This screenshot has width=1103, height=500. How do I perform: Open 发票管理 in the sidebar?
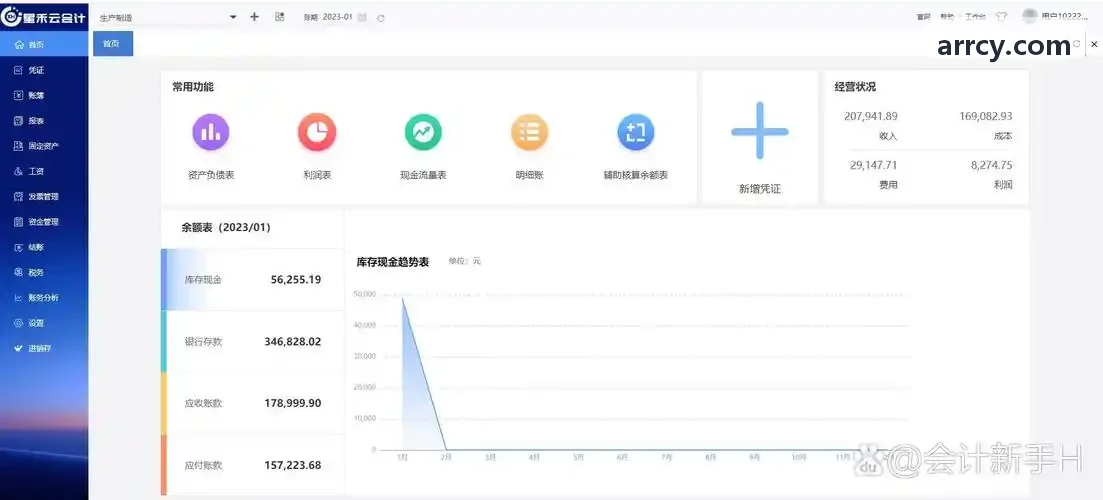tap(44, 197)
